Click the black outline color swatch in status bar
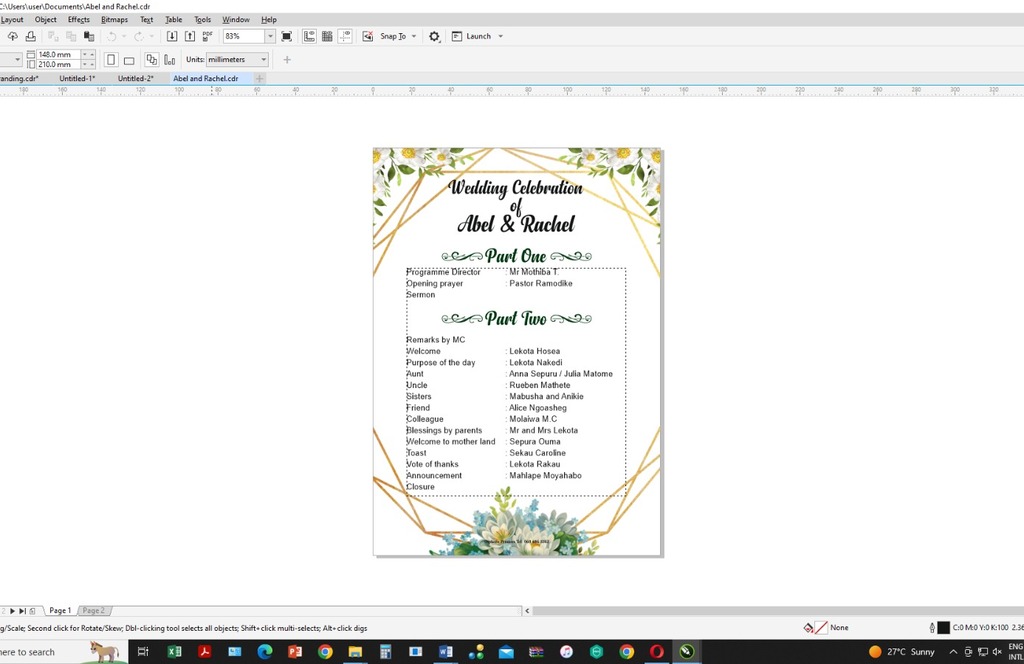The image size is (1024, 664). coord(943,627)
